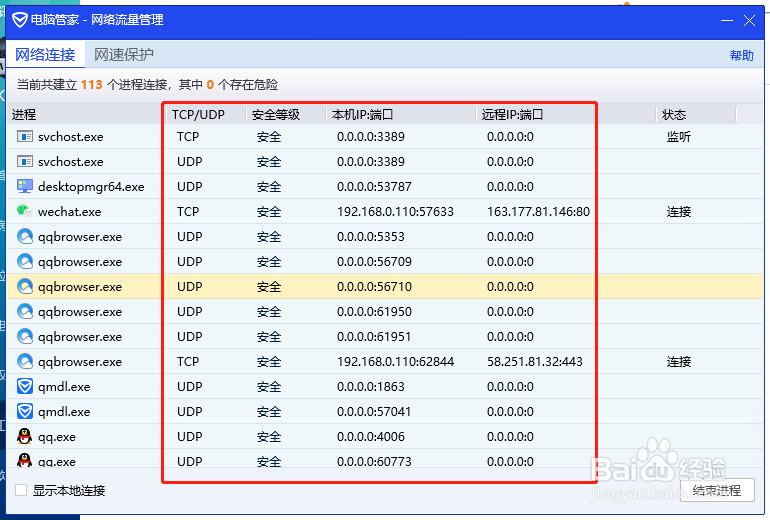
Task: Click the 连接 status of wechat.exe
Action: [679, 212]
